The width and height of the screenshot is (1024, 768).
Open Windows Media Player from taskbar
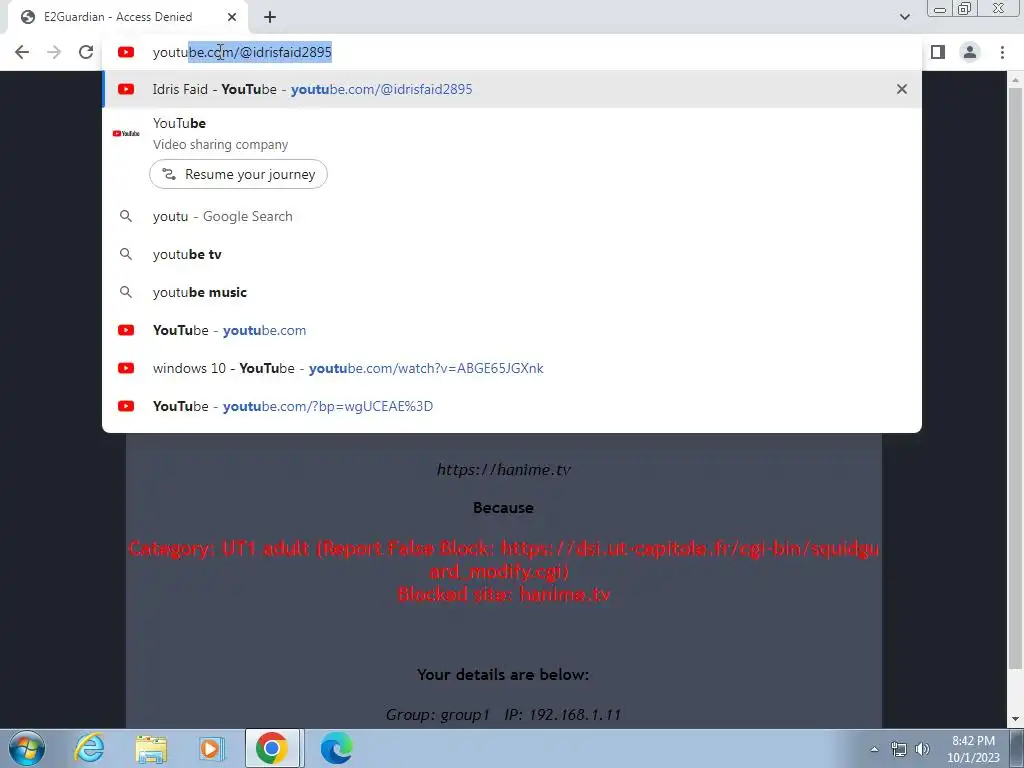[x=212, y=748]
